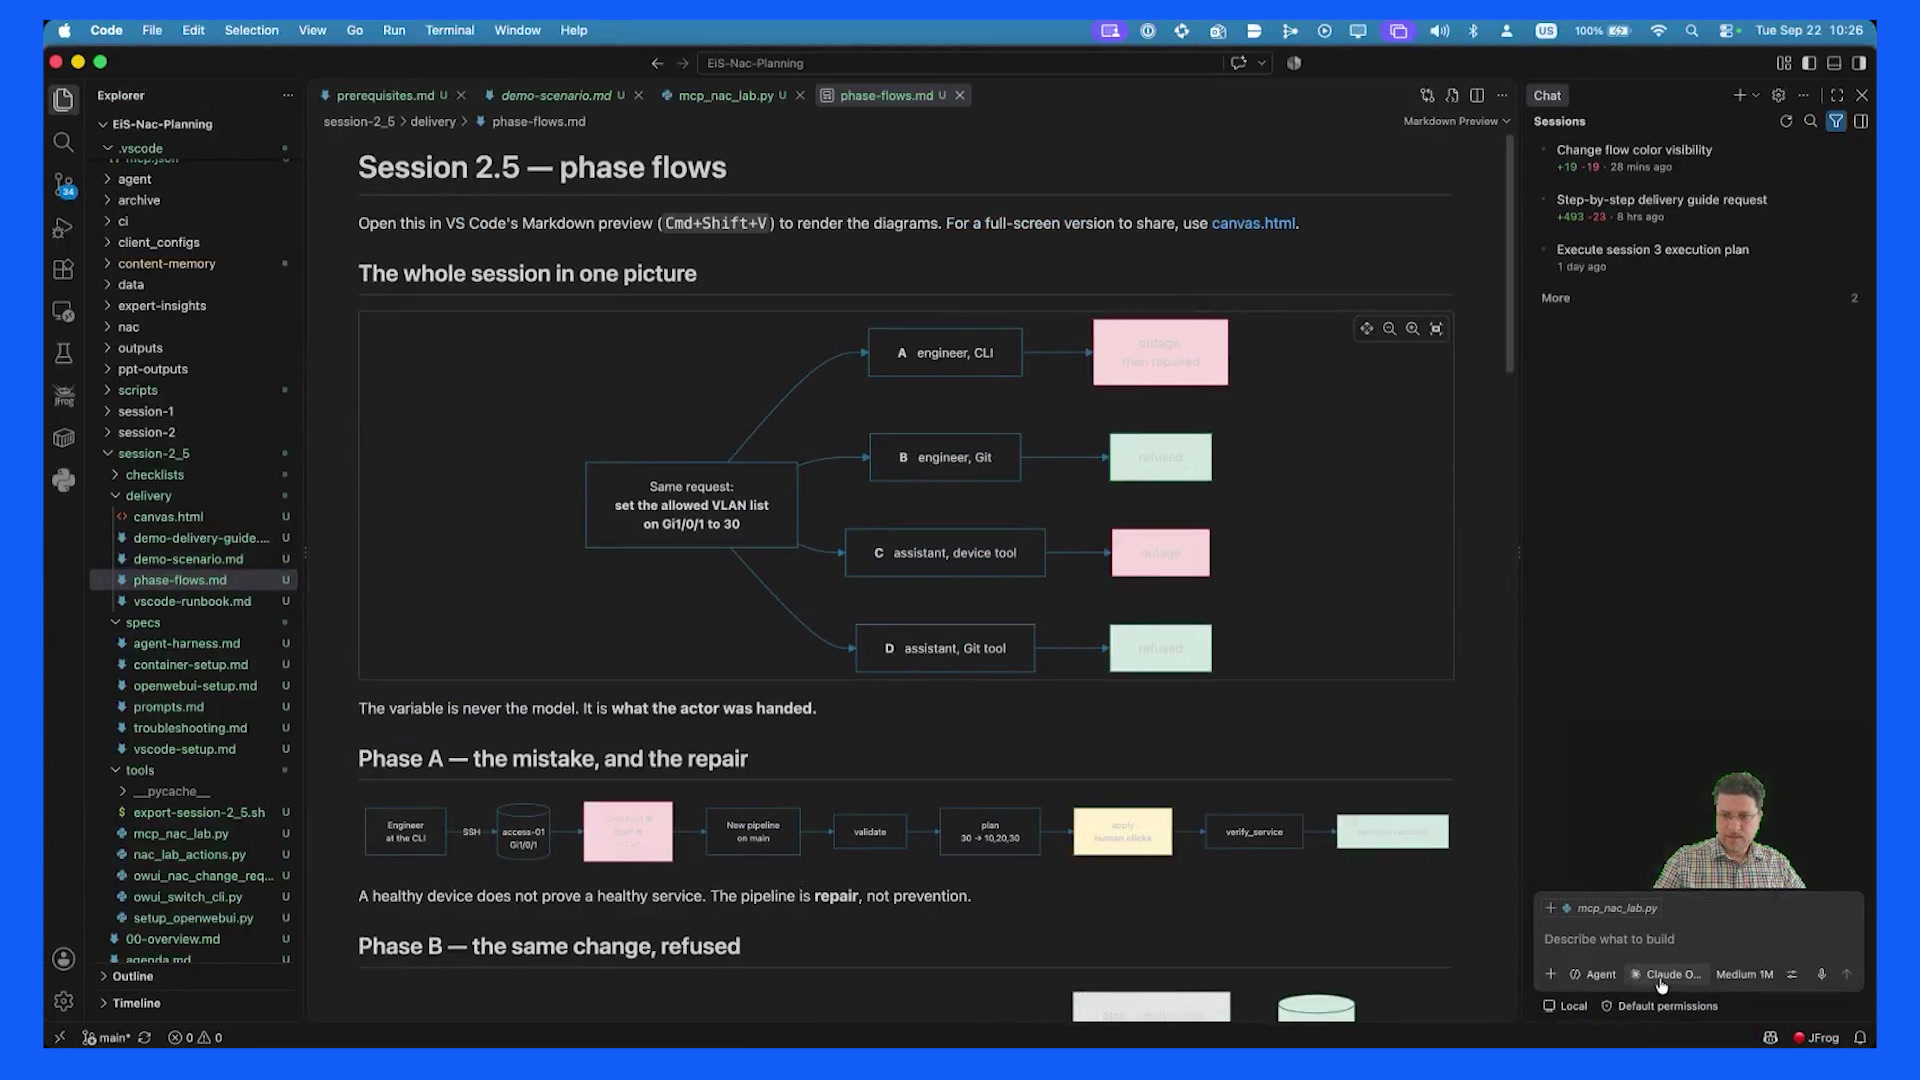Click the chat settings gear icon
This screenshot has width=1920, height=1080.
pyautogui.click(x=1778, y=95)
